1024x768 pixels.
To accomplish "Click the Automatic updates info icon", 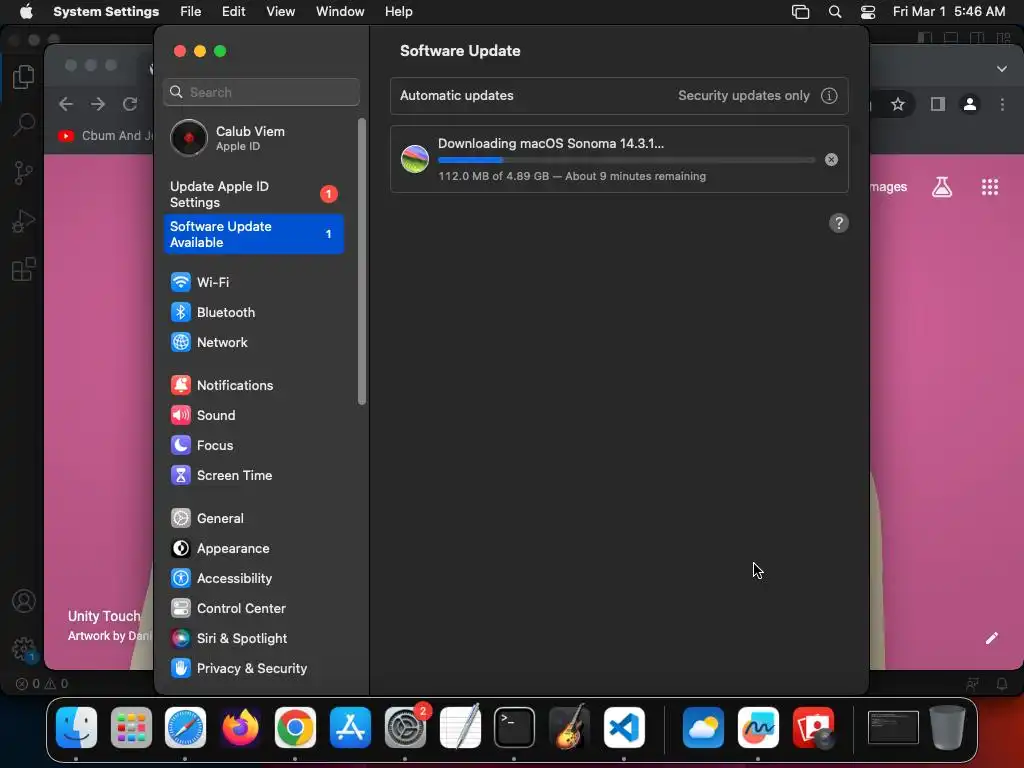I will pos(829,95).
